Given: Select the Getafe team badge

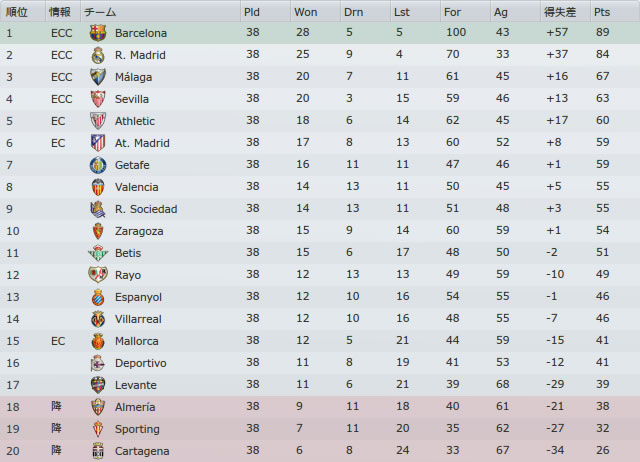Looking at the screenshot, I should [x=98, y=165].
